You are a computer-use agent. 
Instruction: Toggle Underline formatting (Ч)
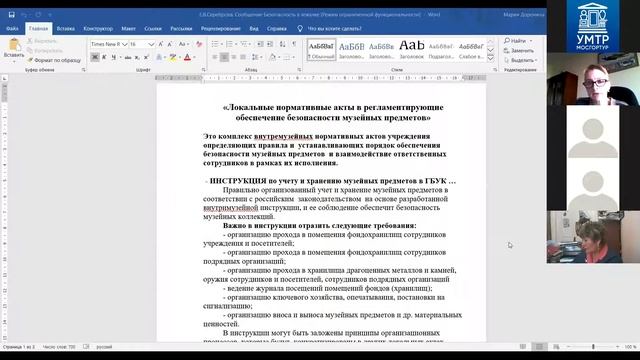(x=113, y=57)
